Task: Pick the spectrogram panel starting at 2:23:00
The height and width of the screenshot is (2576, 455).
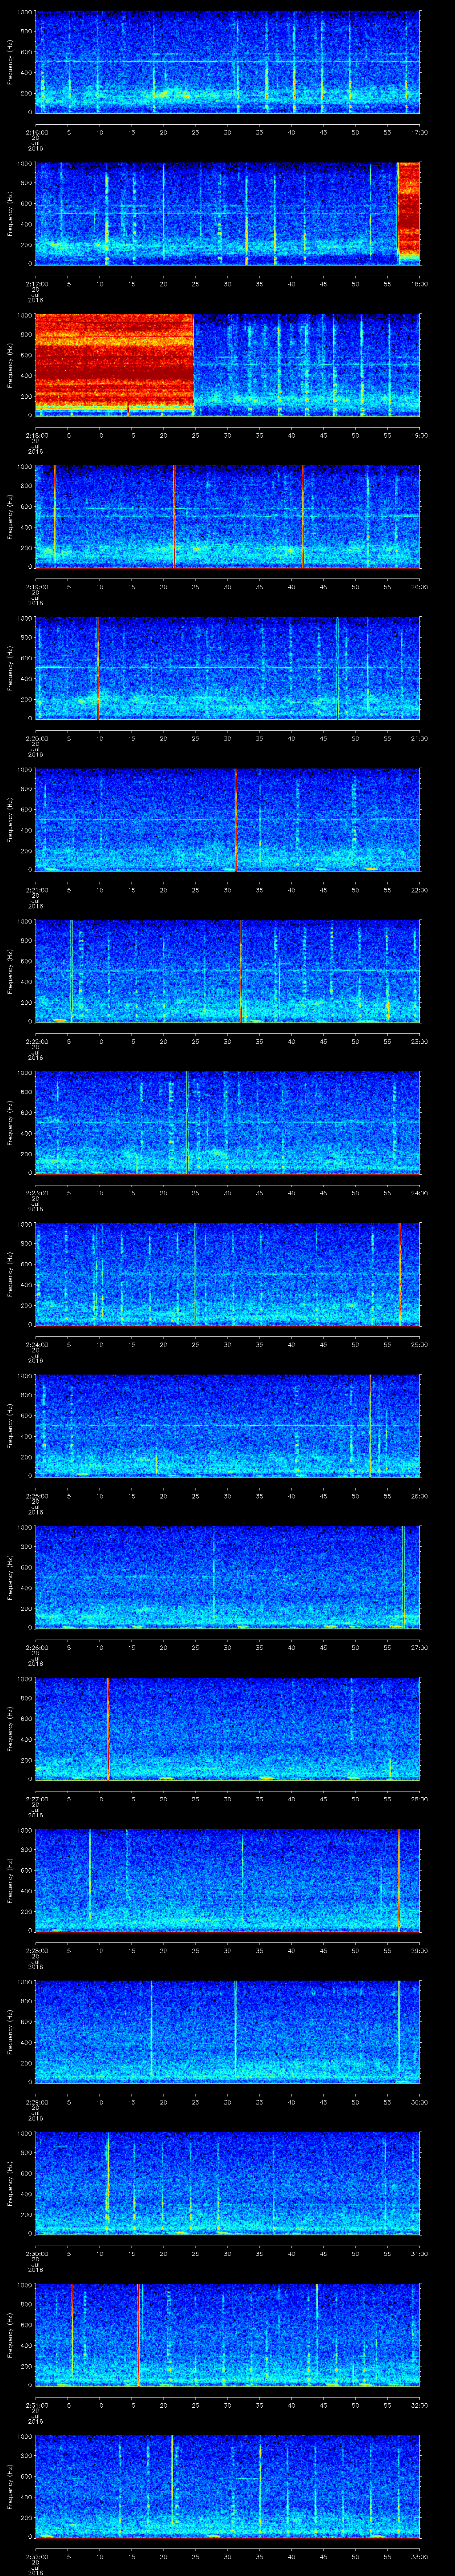Action: [x=227, y=1123]
